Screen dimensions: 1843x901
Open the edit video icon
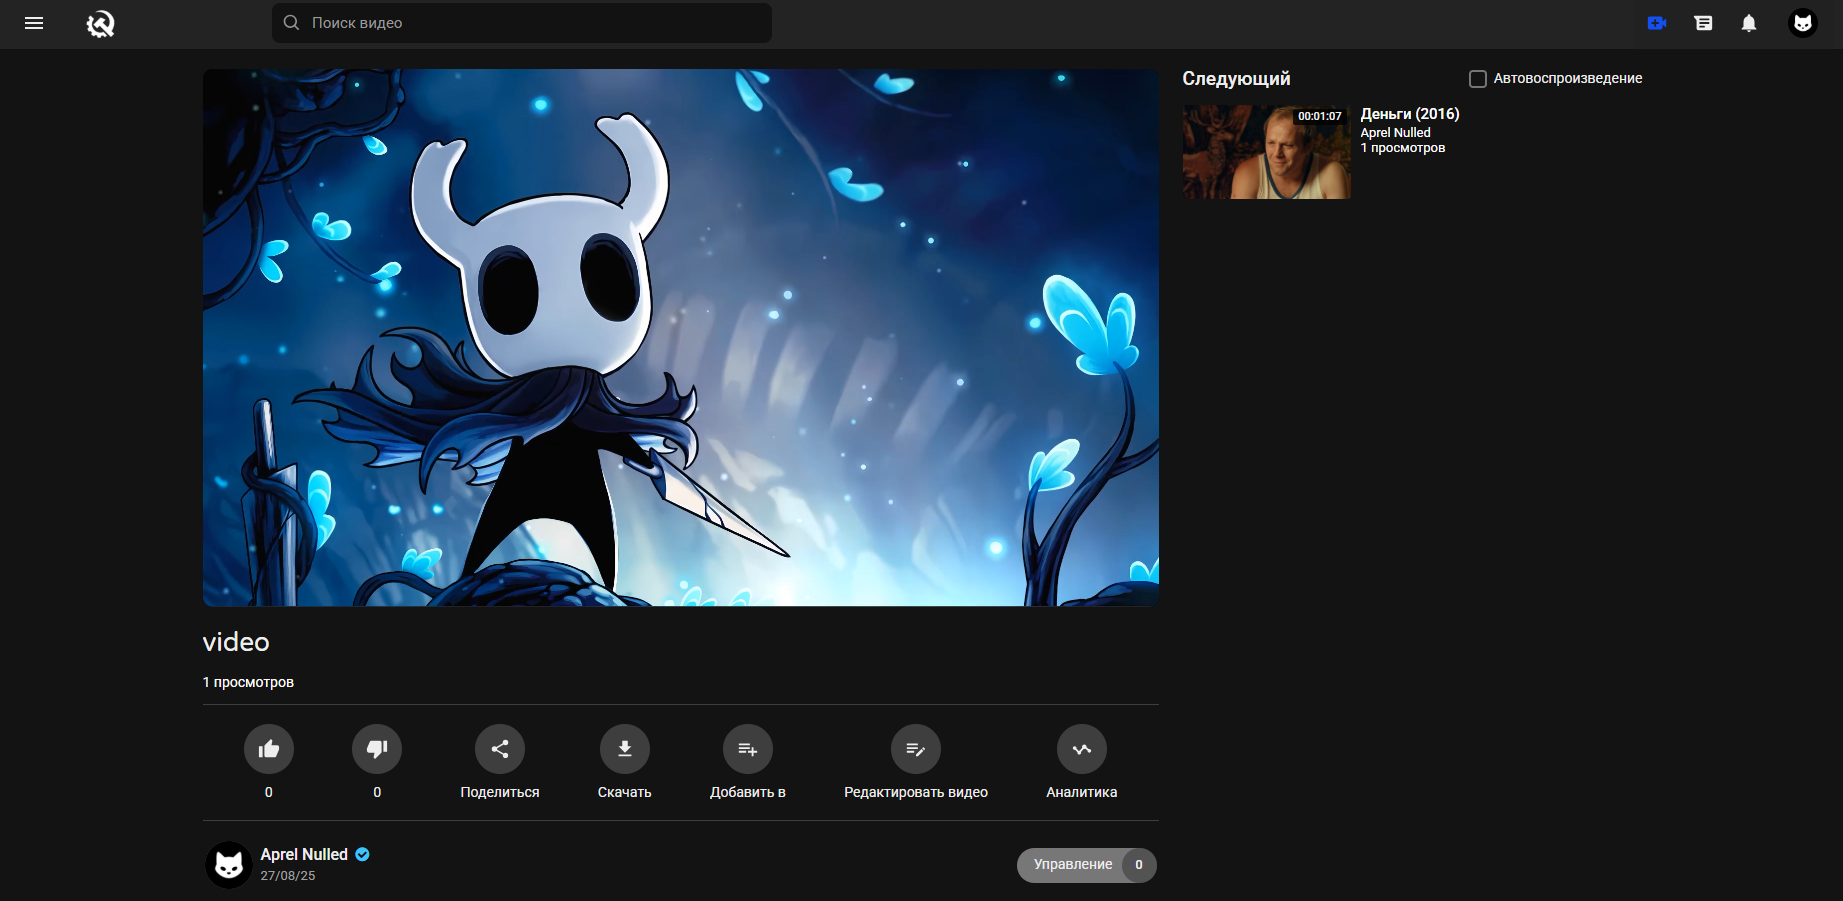click(x=916, y=749)
